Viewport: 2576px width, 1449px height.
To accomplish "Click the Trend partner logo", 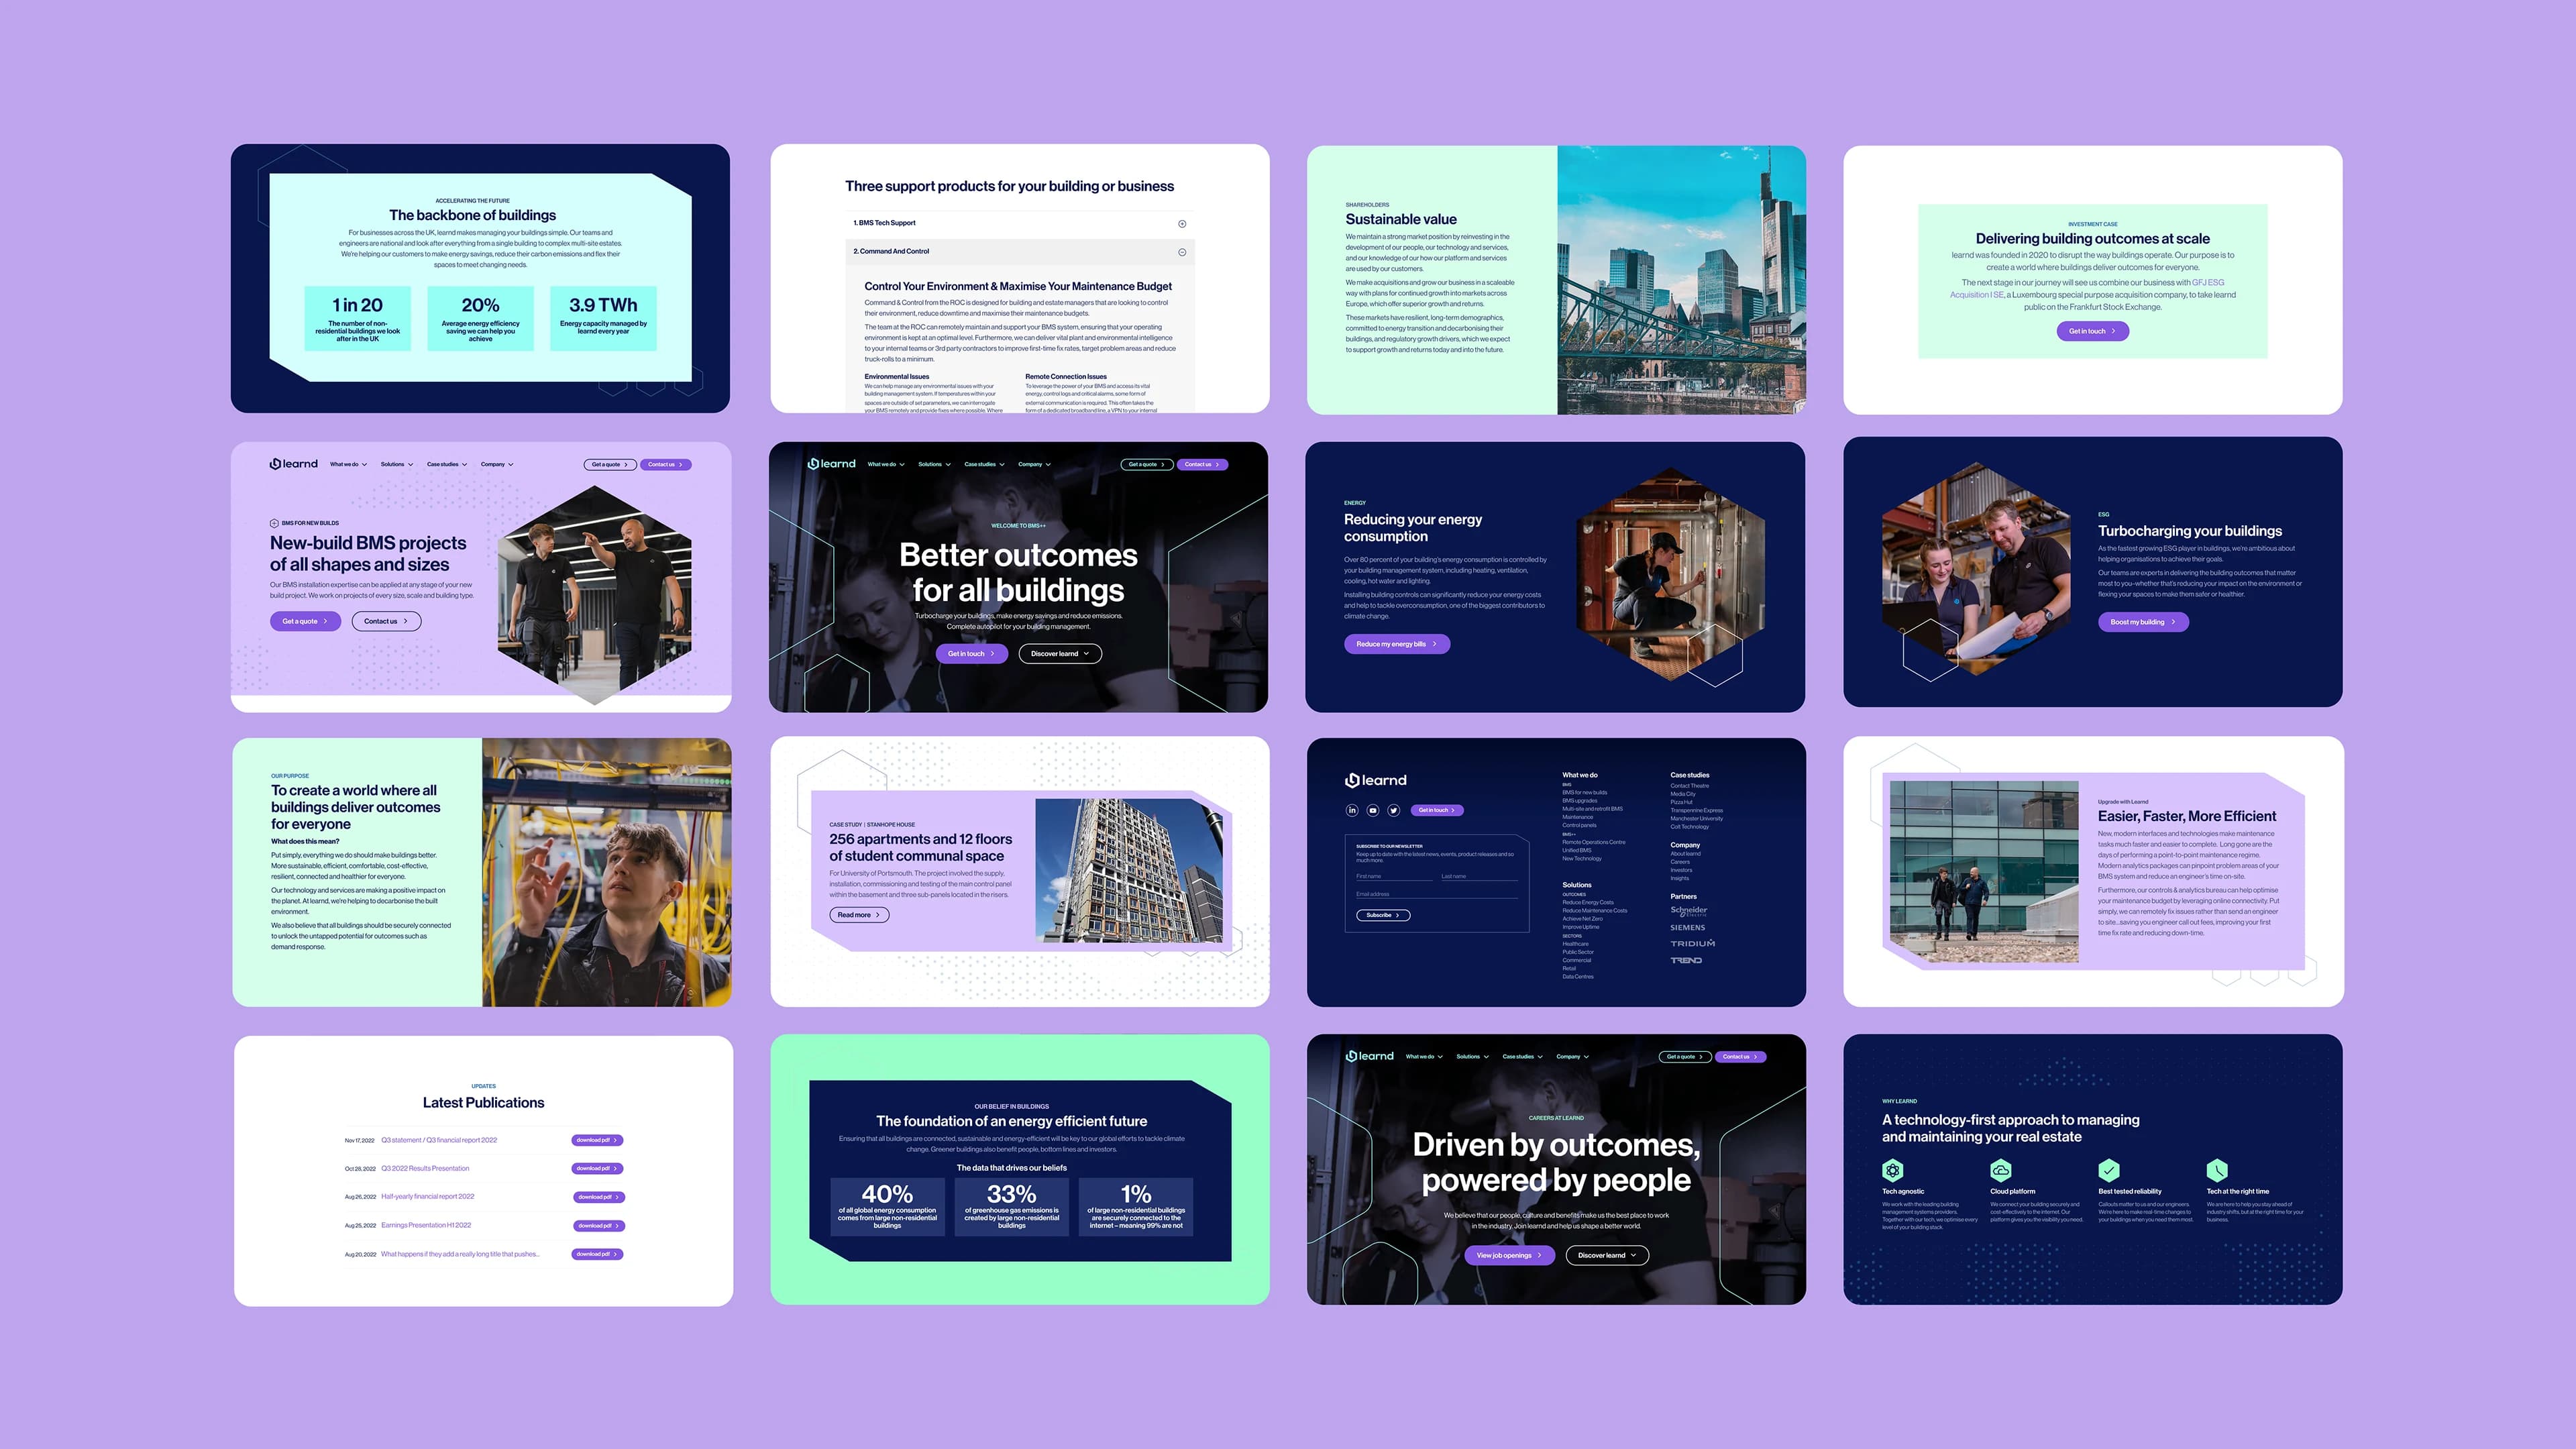I will [x=1686, y=960].
